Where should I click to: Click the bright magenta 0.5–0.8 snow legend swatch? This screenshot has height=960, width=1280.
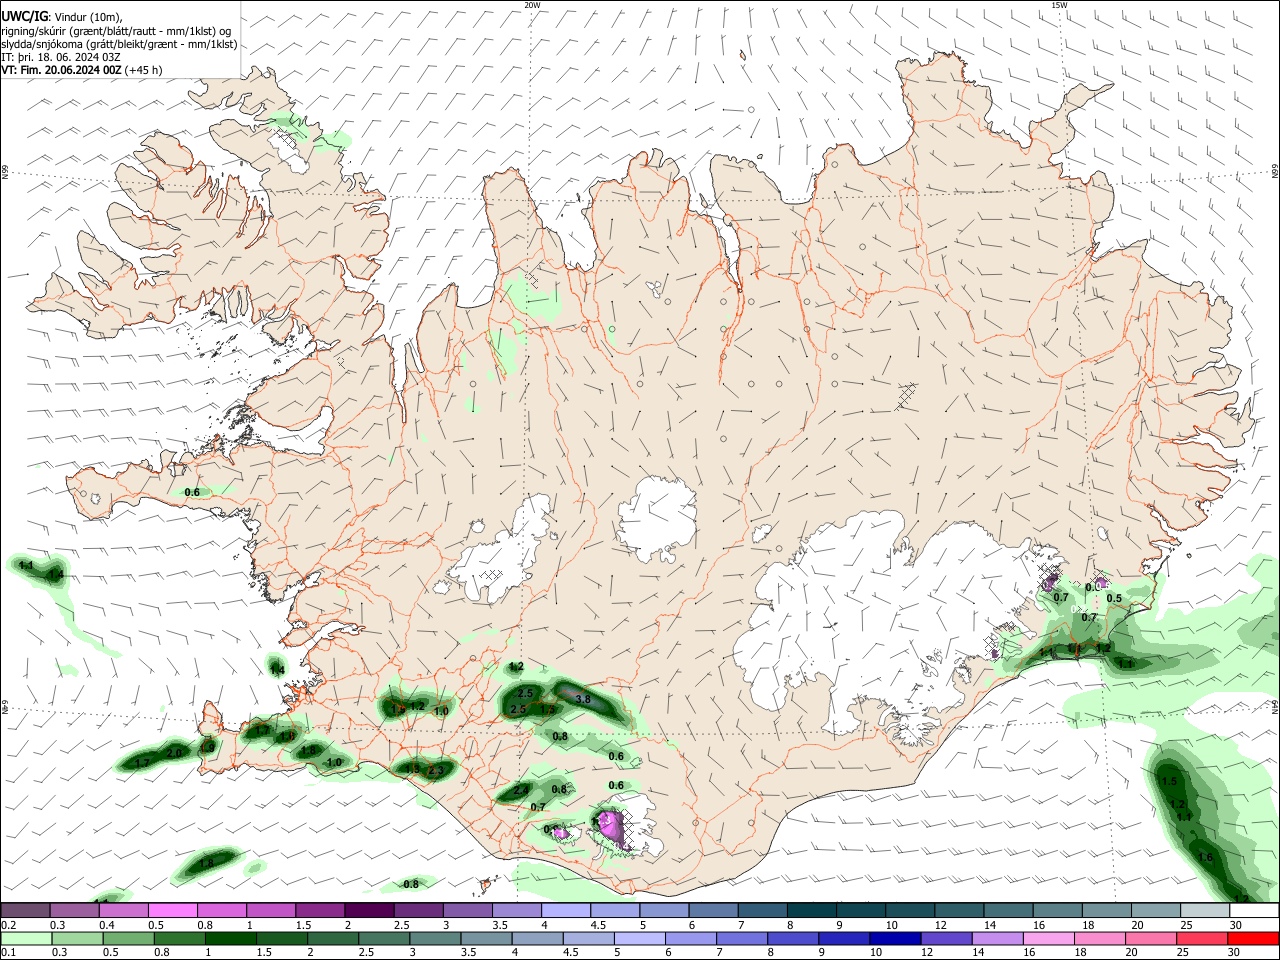point(173,911)
